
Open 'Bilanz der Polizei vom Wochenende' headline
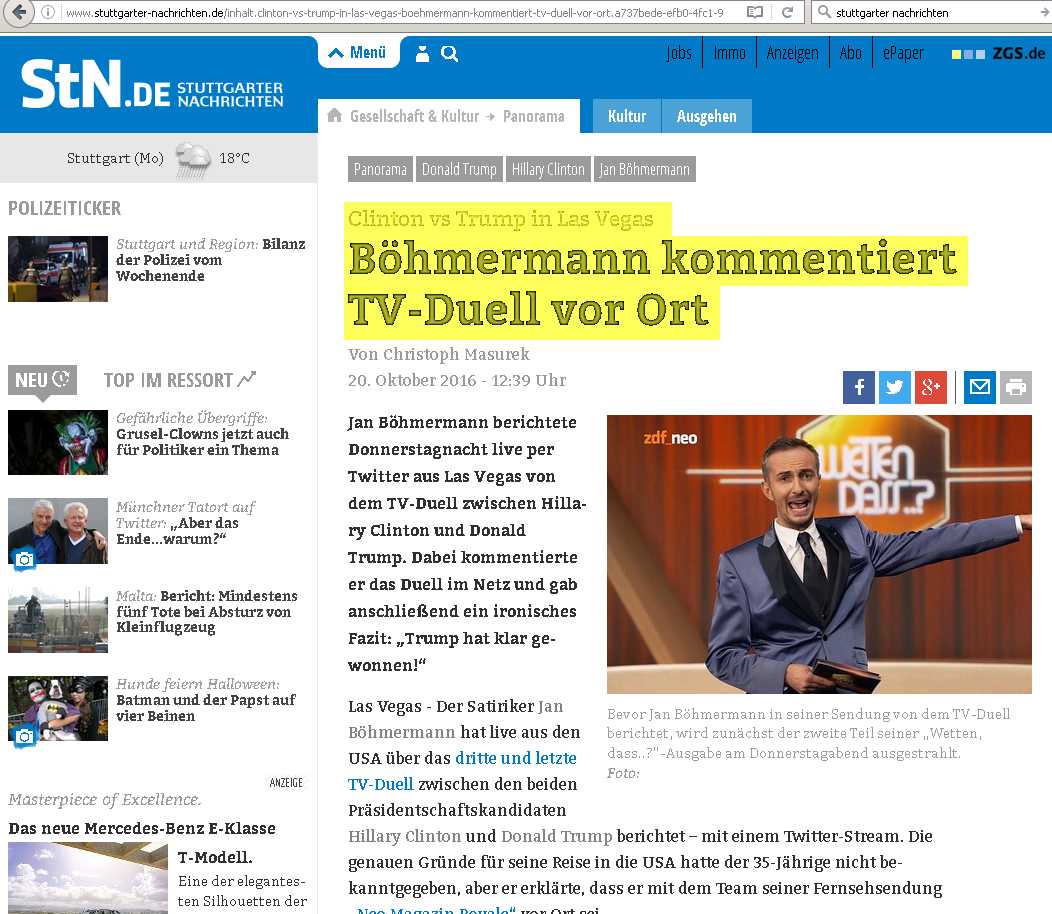point(211,260)
